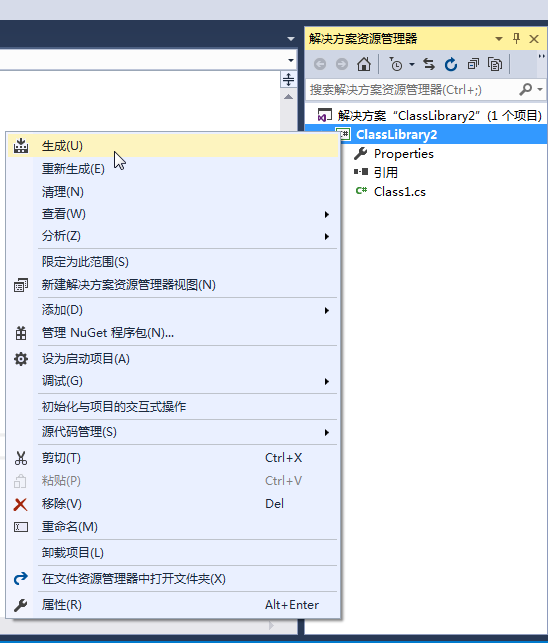Select 重命名(M) menu entry
Image resolution: width=548 pixels, height=643 pixels.
click(x=173, y=527)
